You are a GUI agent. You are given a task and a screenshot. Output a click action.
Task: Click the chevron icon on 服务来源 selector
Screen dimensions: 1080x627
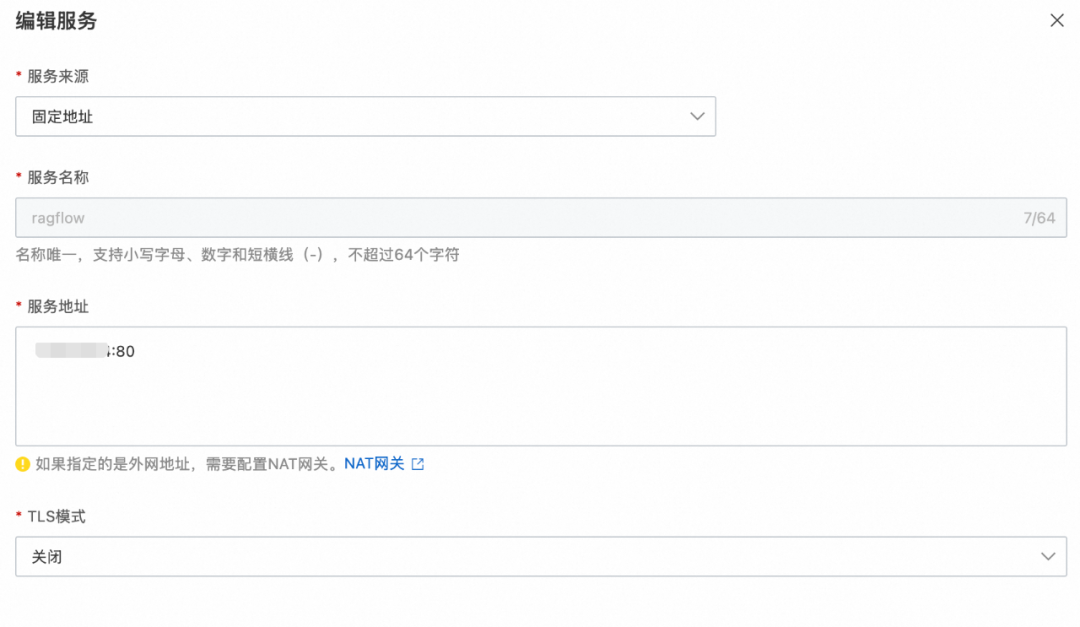697,116
